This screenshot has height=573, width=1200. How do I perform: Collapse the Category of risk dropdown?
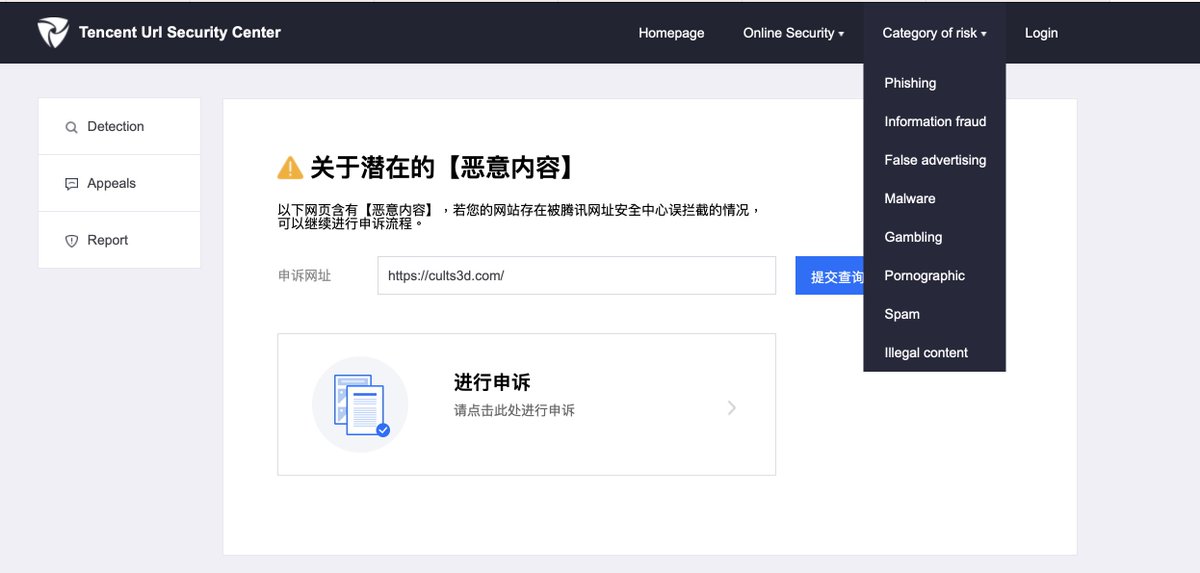click(x=934, y=33)
